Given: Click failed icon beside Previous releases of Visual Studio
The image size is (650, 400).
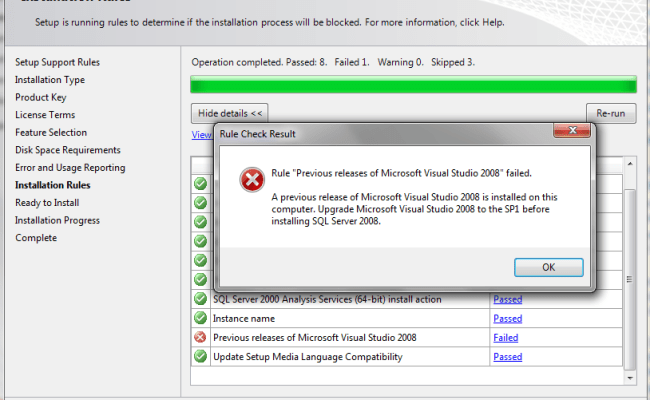Looking at the screenshot, I should [x=200, y=337].
